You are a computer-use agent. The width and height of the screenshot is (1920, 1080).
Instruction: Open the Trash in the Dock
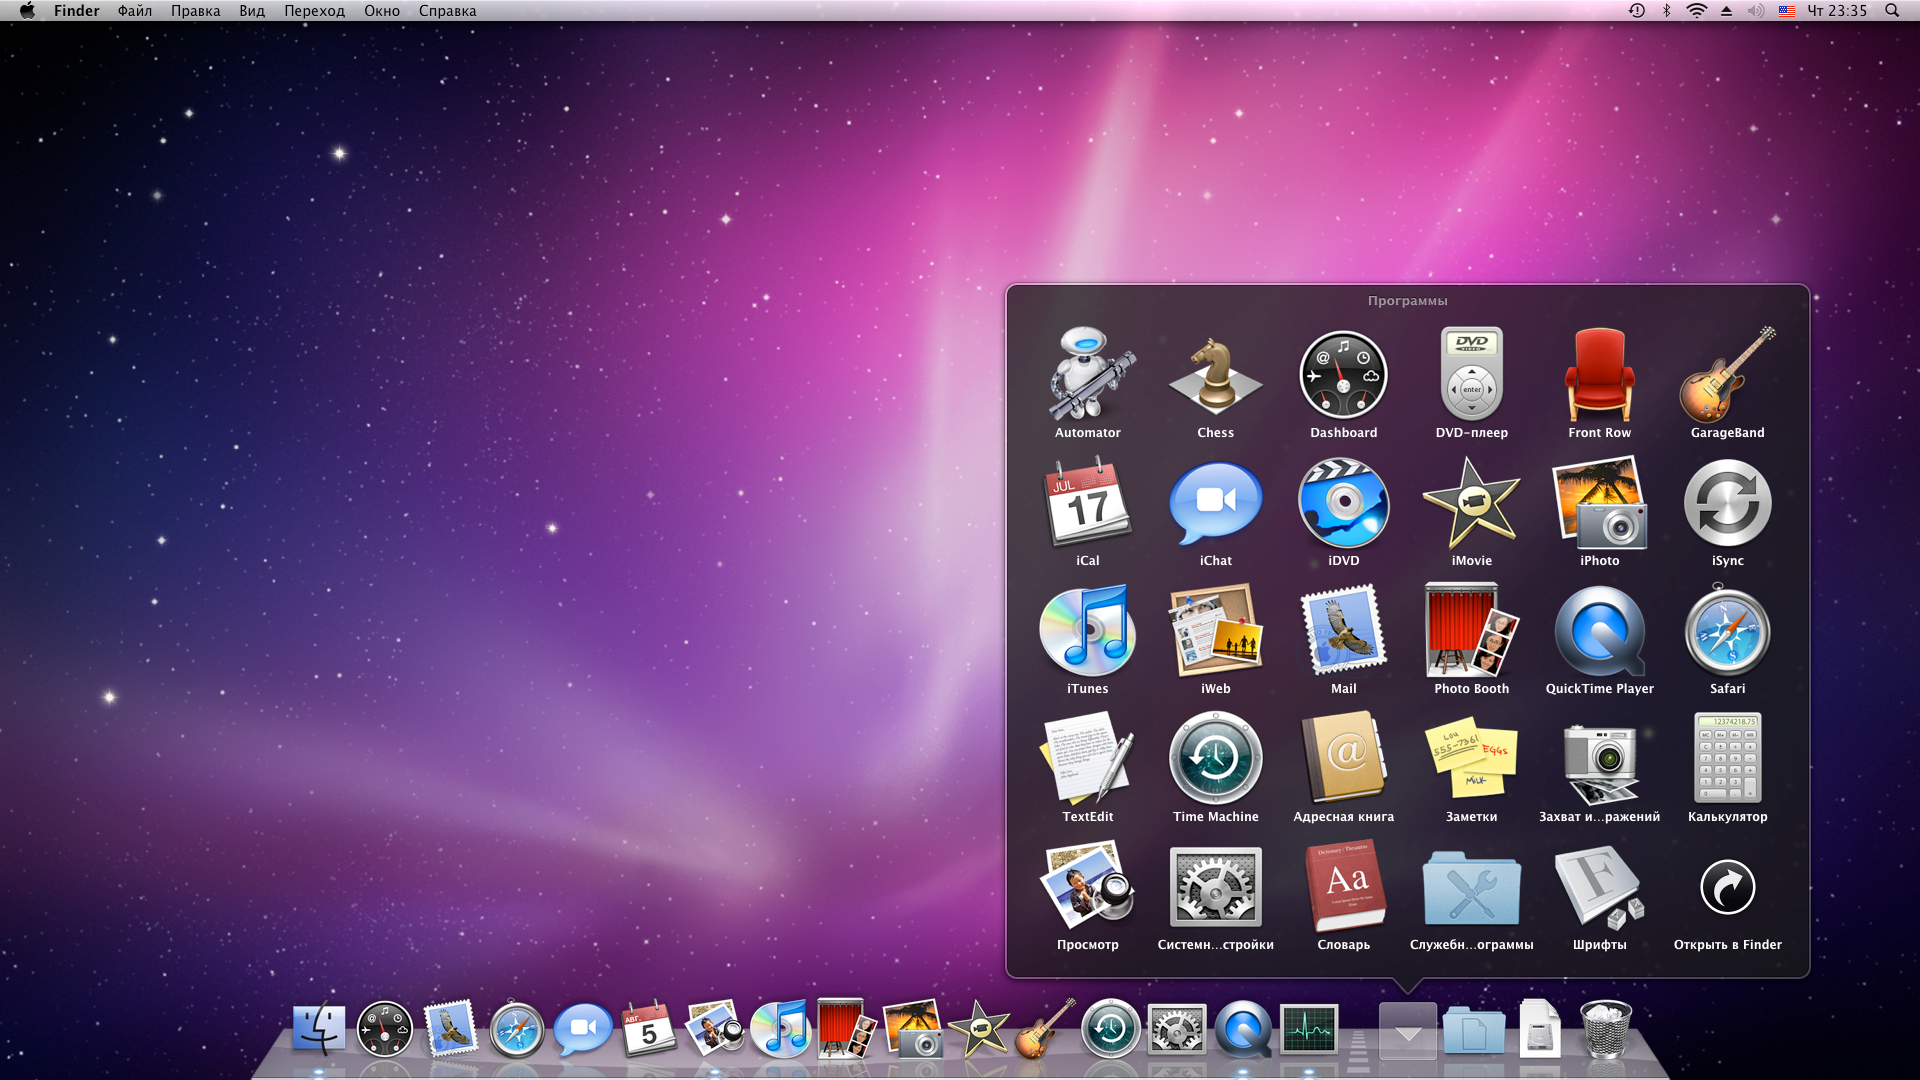1605,1030
